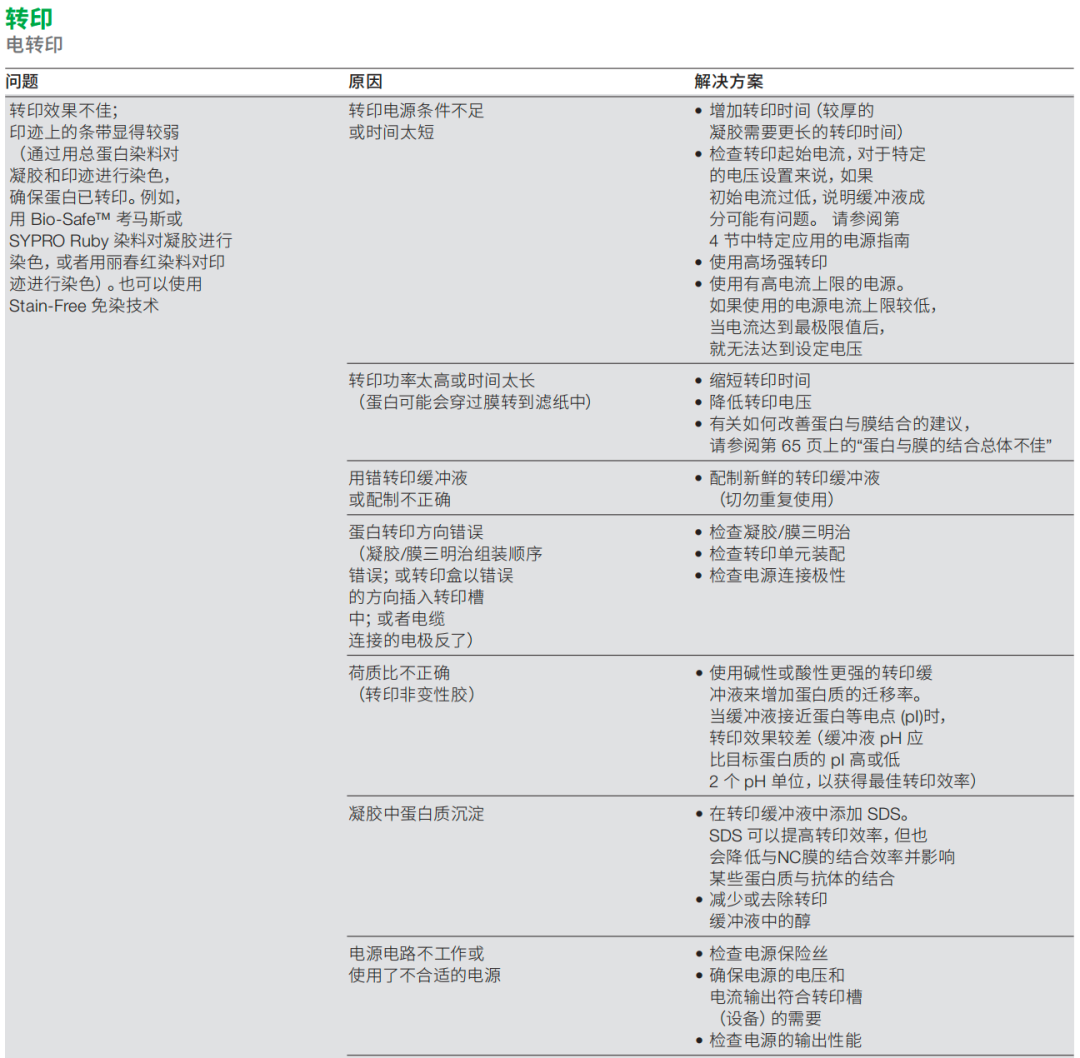Click the solution 有关如何改善蛋白与膜结合的建议

coord(840,424)
